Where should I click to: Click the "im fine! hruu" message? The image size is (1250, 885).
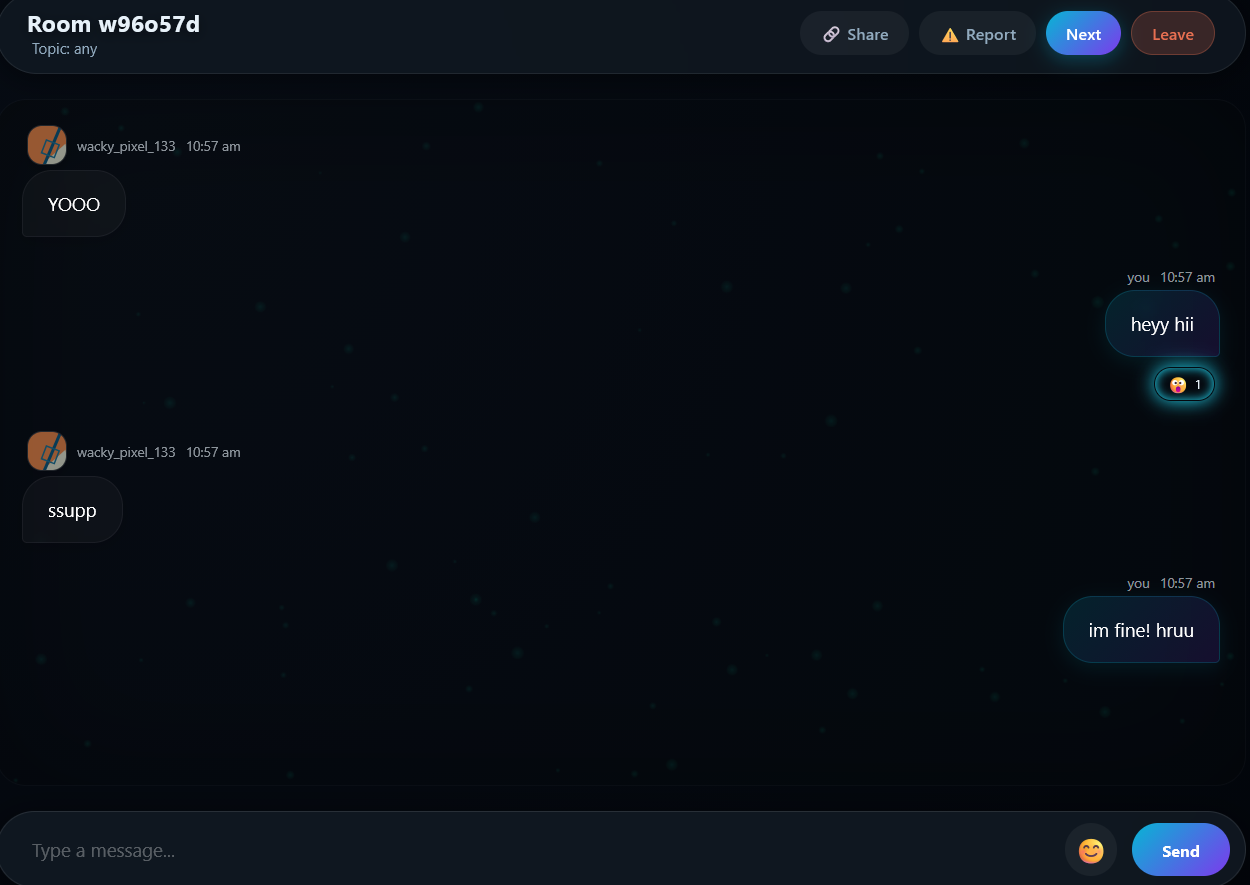(1141, 630)
